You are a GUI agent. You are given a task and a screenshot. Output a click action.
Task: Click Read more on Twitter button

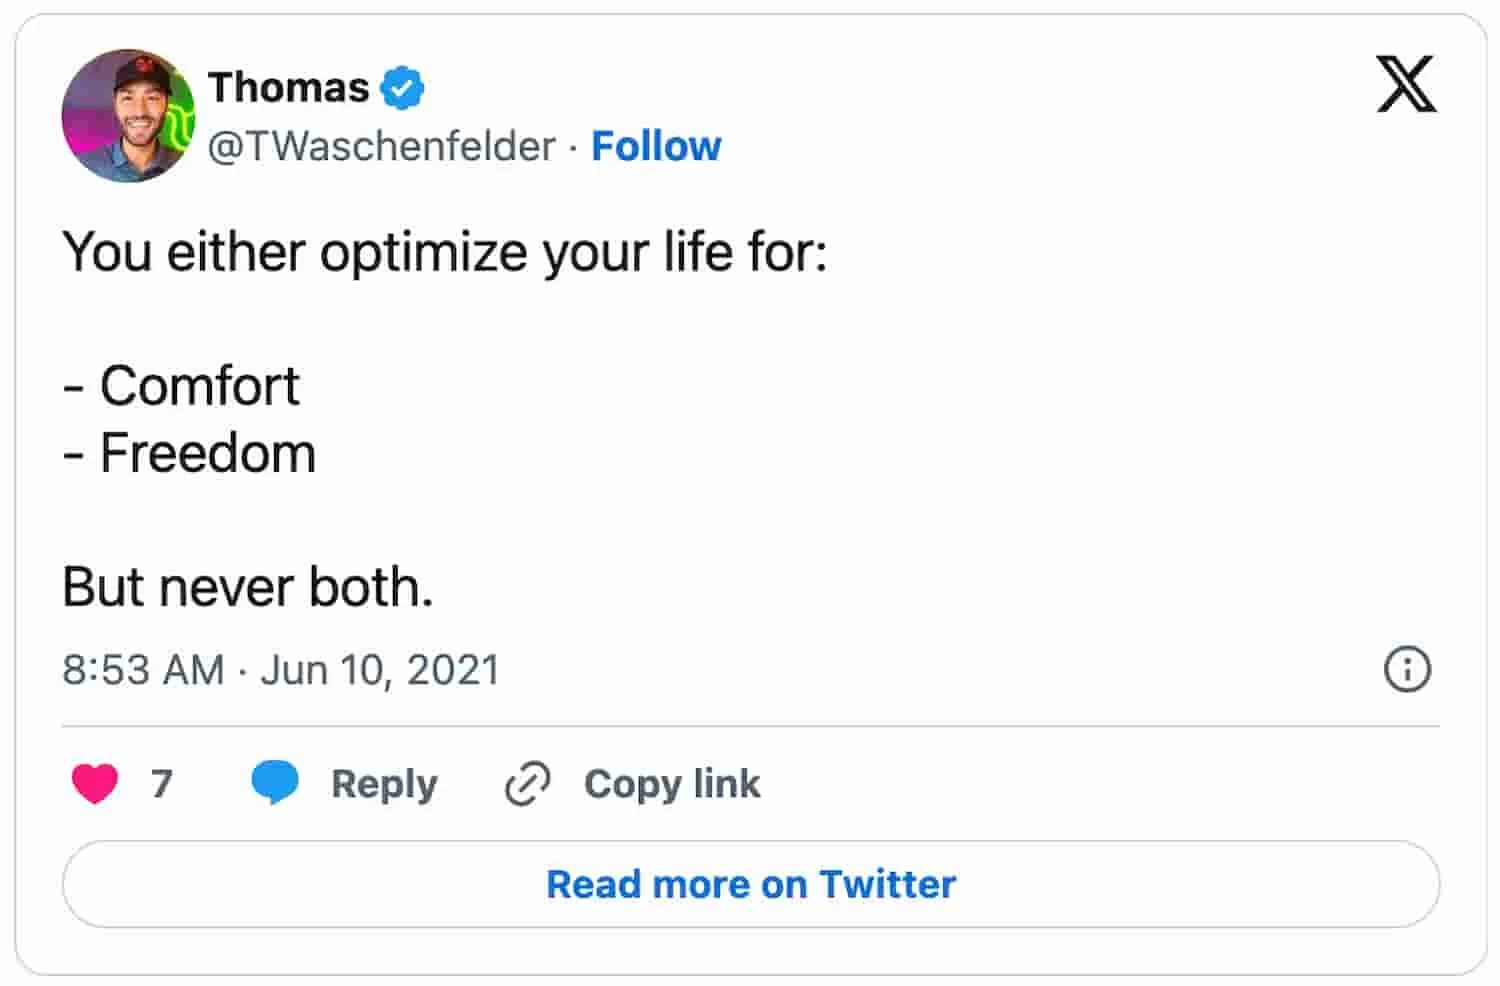point(751,884)
